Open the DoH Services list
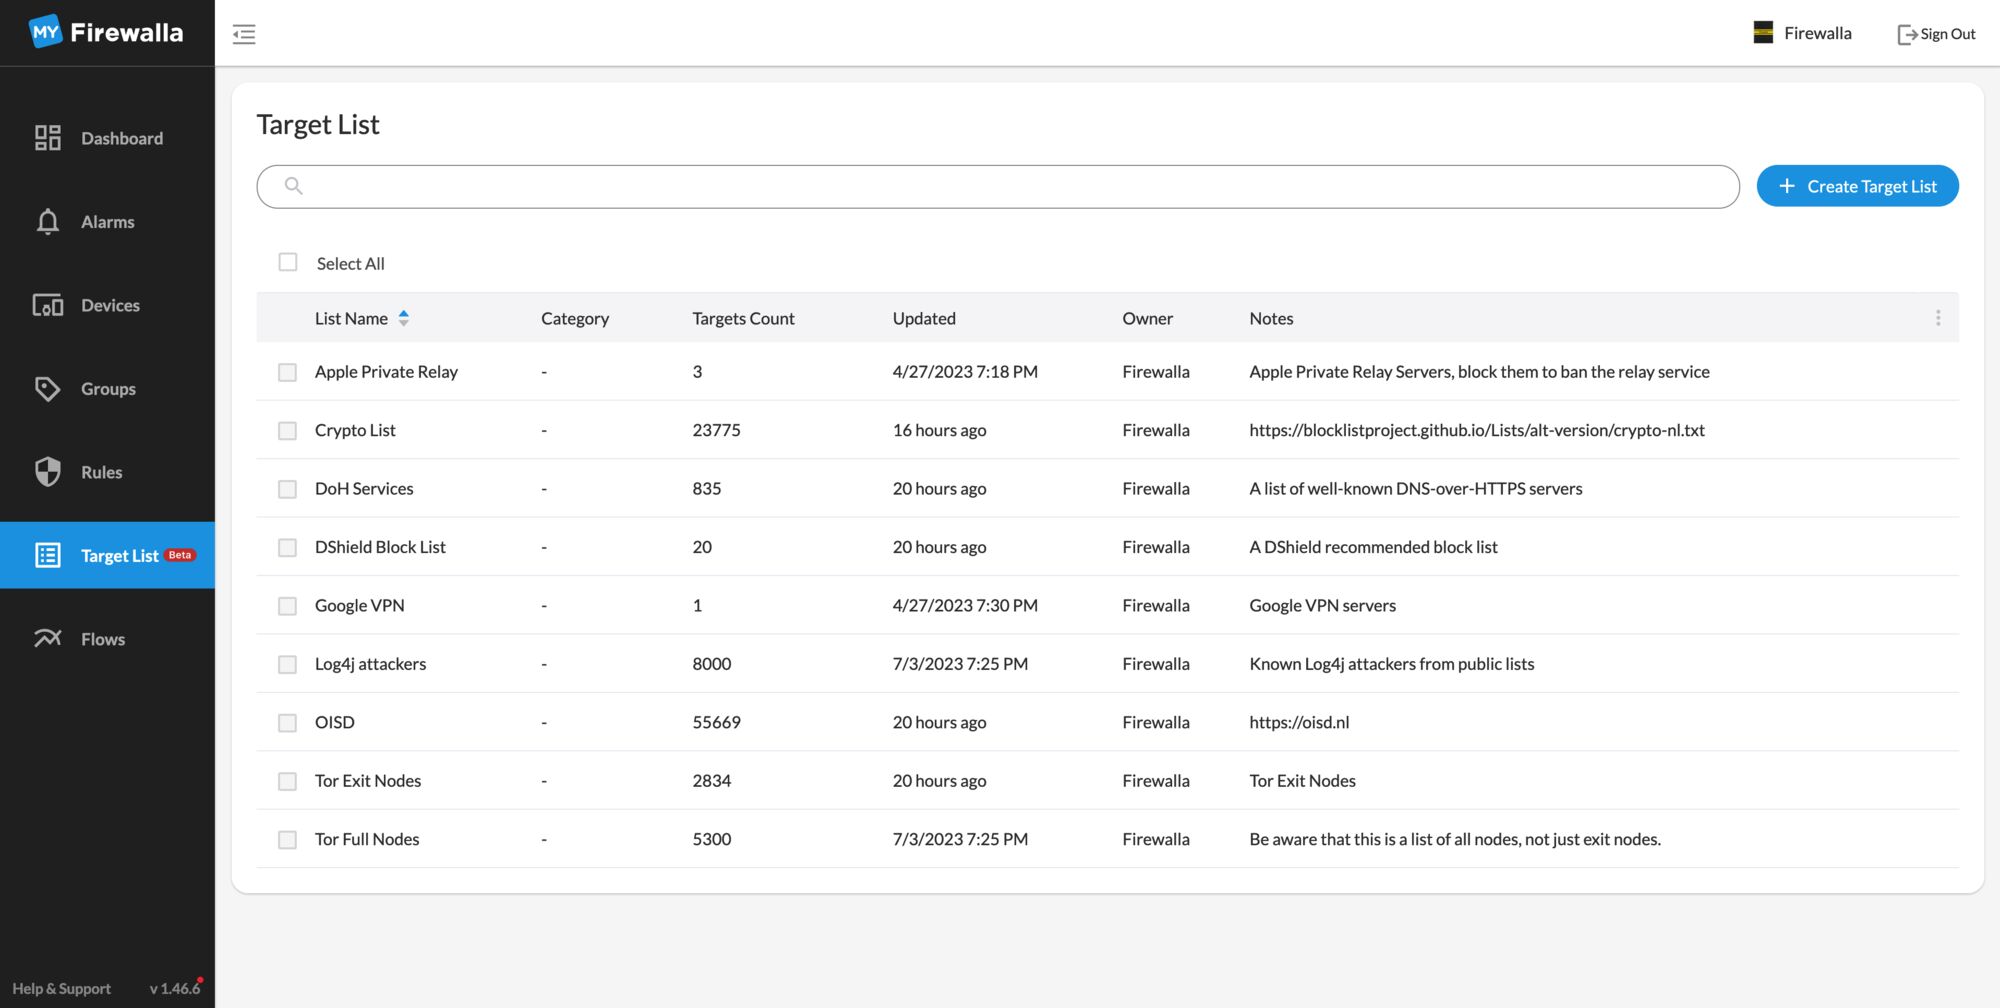 click(364, 489)
